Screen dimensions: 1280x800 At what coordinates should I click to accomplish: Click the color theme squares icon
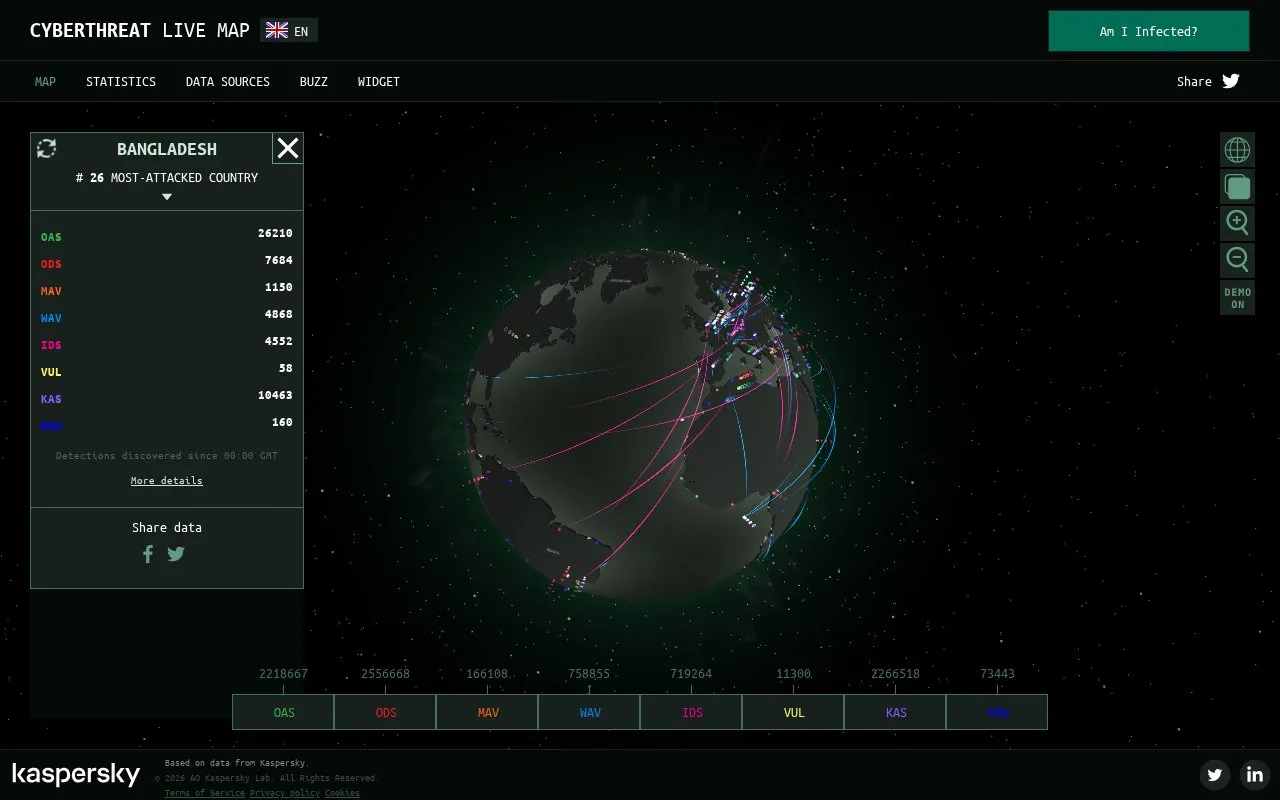tap(1237, 186)
